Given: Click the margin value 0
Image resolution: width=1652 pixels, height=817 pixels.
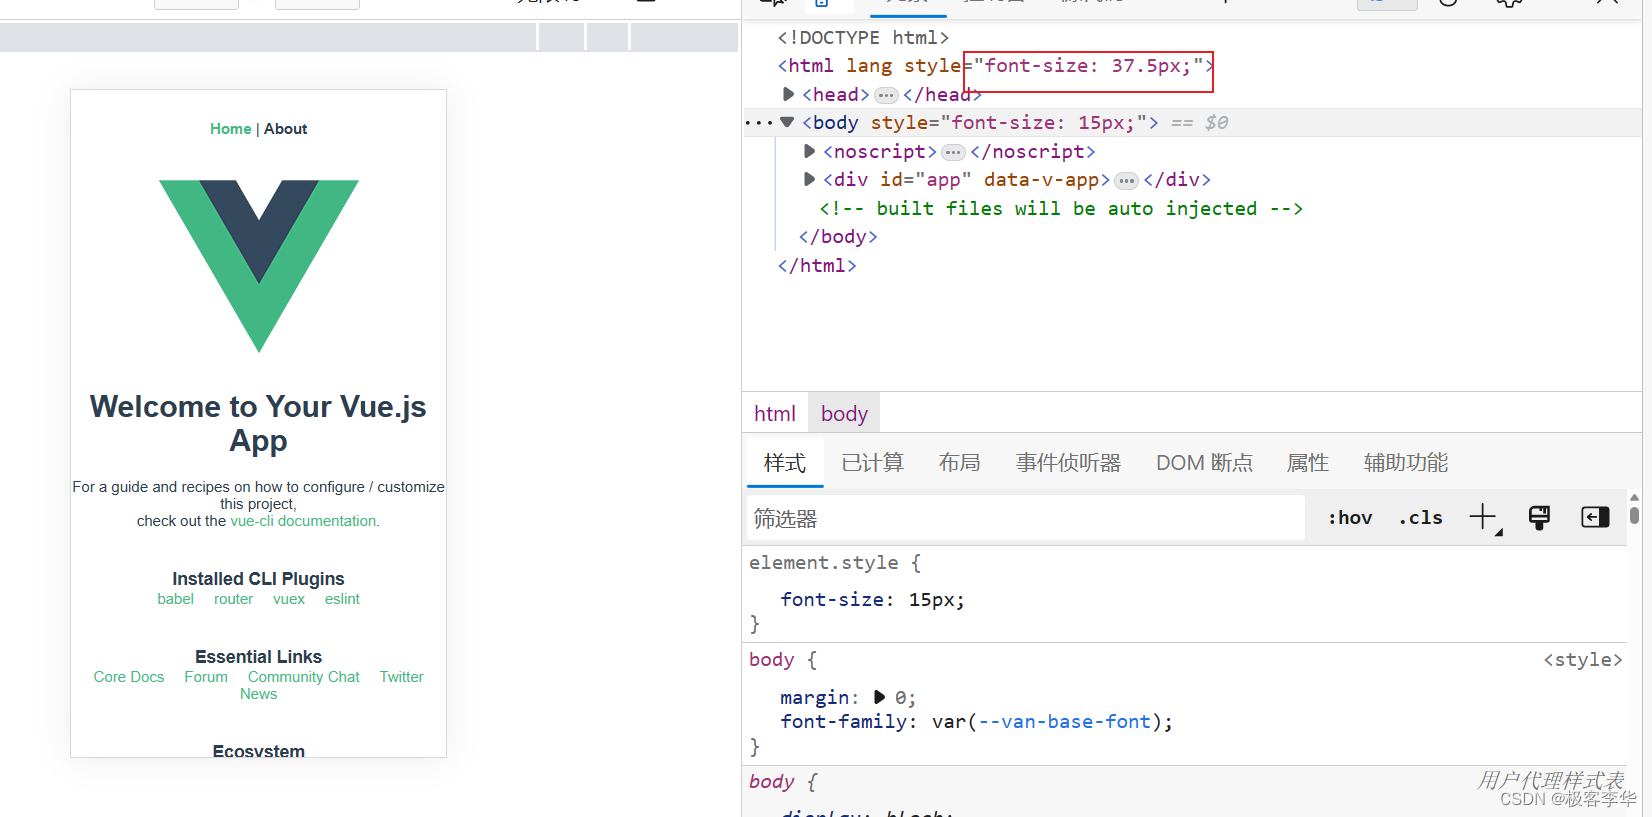Looking at the screenshot, I should [x=900, y=697].
